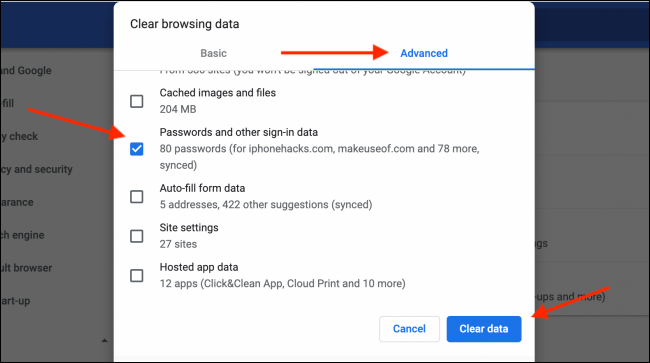650x363 pixels.
Task: Click the Cancel button
Action: pyautogui.click(x=409, y=329)
